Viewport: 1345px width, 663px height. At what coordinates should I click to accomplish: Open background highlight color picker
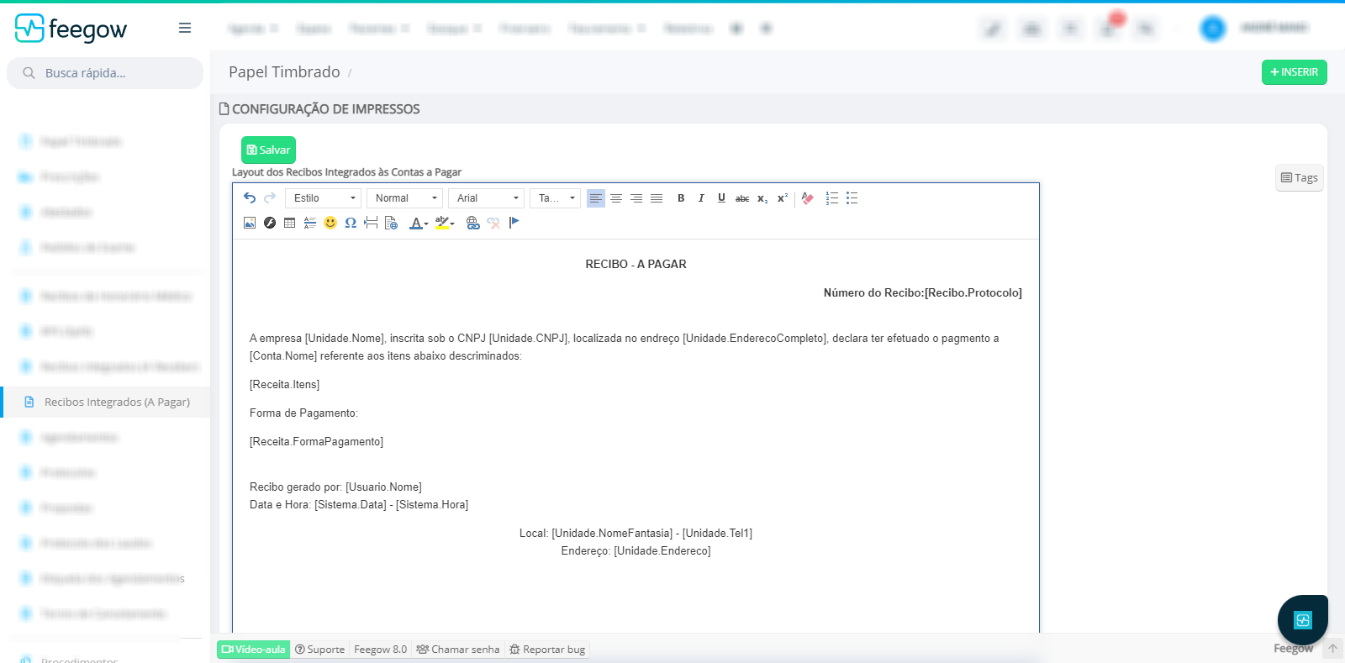(x=444, y=222)
